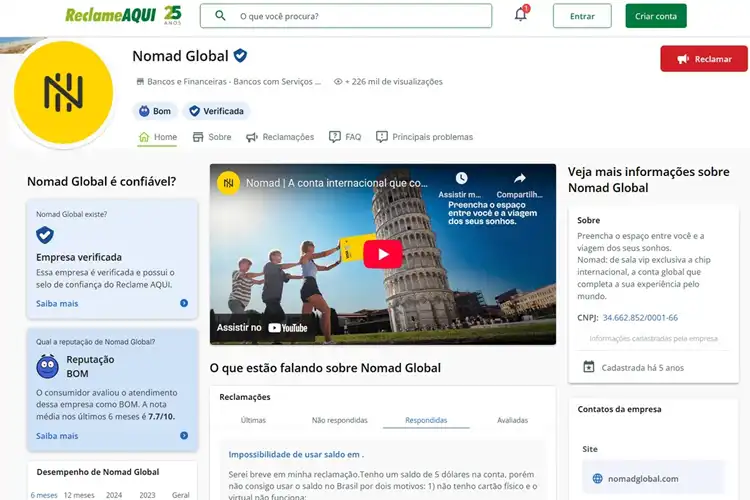Click blue reputation face icon
Viewport: 750px width, 500px height.
click(47, 367)
